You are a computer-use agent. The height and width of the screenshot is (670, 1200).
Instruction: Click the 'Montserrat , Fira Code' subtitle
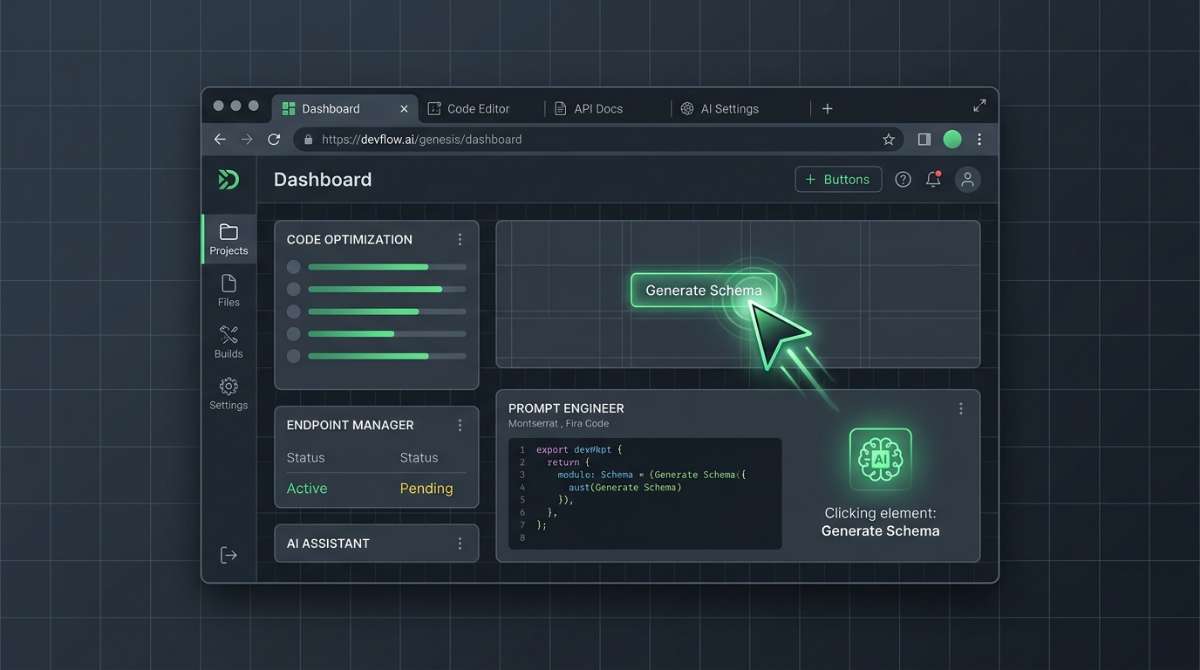[558, 424]
